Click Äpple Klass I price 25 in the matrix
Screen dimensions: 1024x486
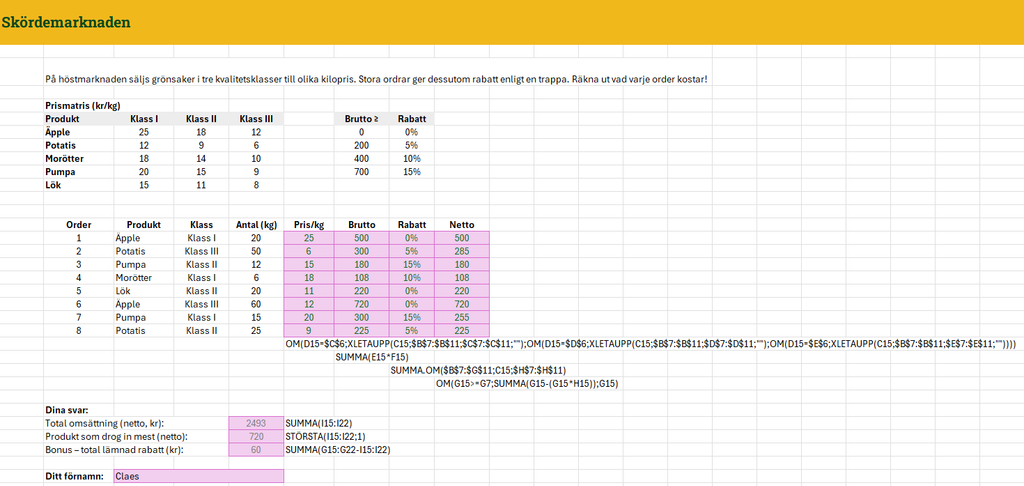(146, 132)
